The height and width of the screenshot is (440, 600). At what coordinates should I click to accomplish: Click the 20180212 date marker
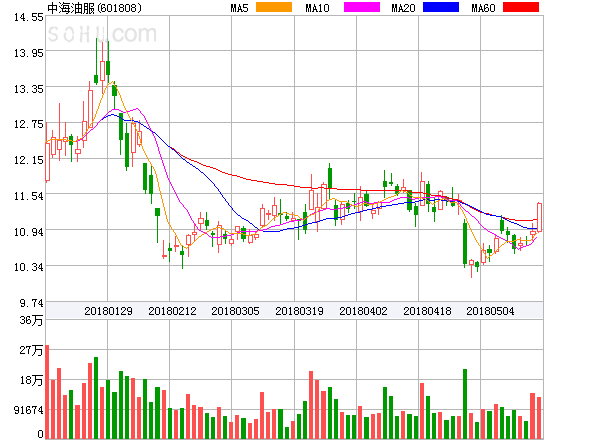click(172, 311)
